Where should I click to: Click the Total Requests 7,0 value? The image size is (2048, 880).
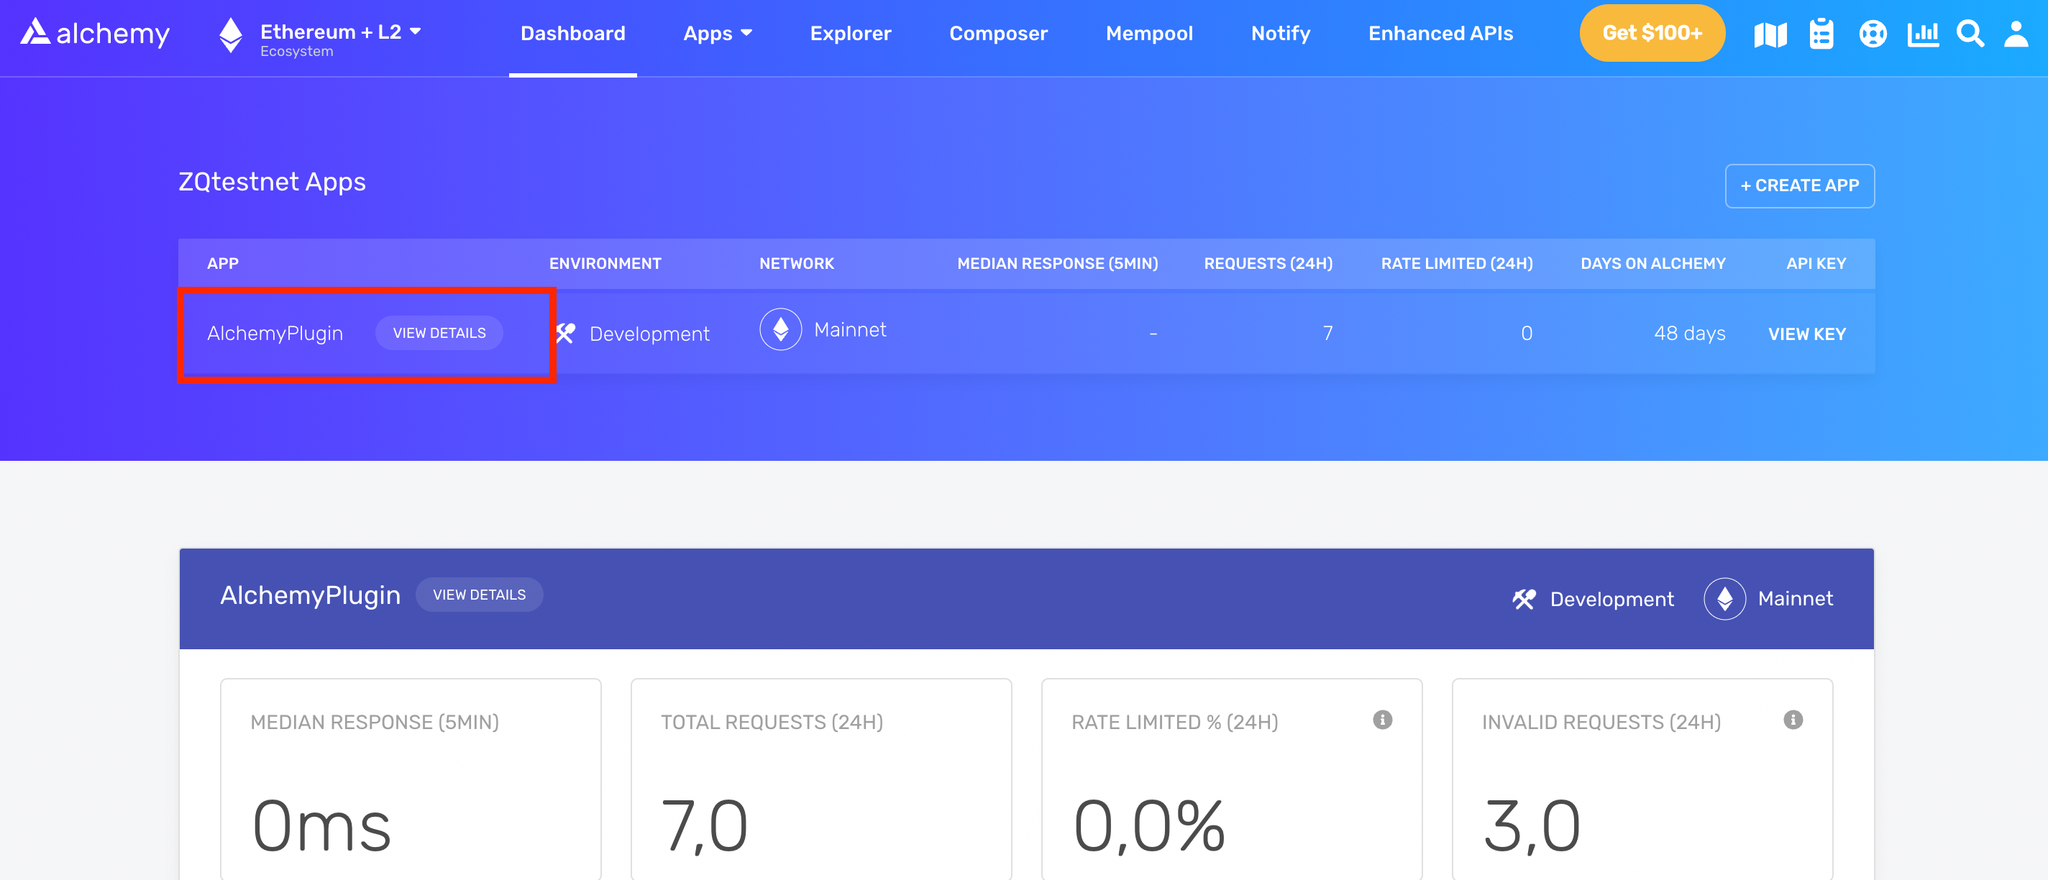[705, 827]
